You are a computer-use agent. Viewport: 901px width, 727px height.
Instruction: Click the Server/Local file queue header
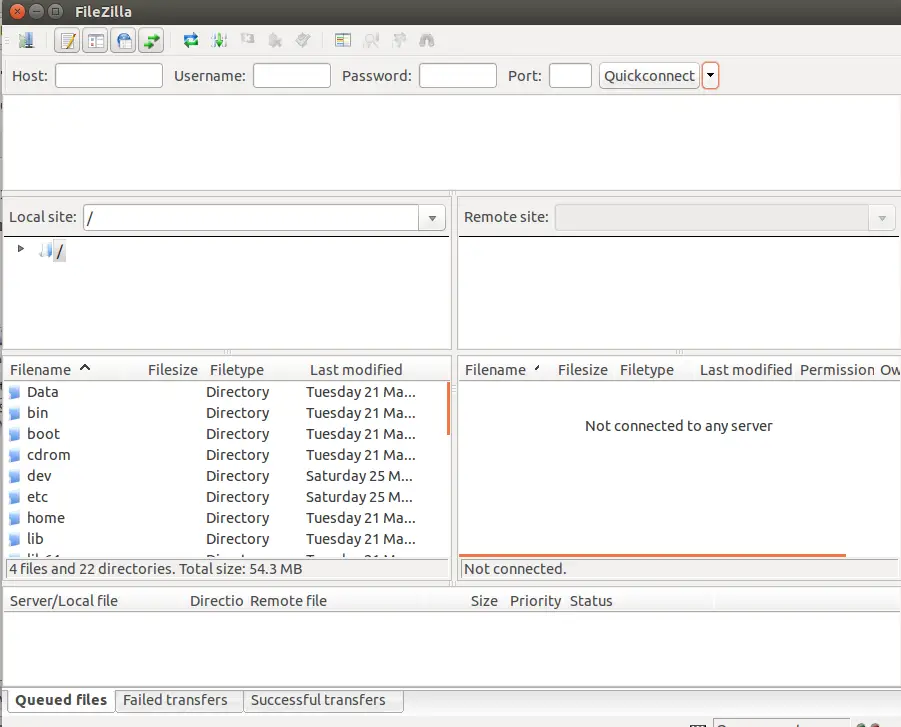tap(64, 601)
